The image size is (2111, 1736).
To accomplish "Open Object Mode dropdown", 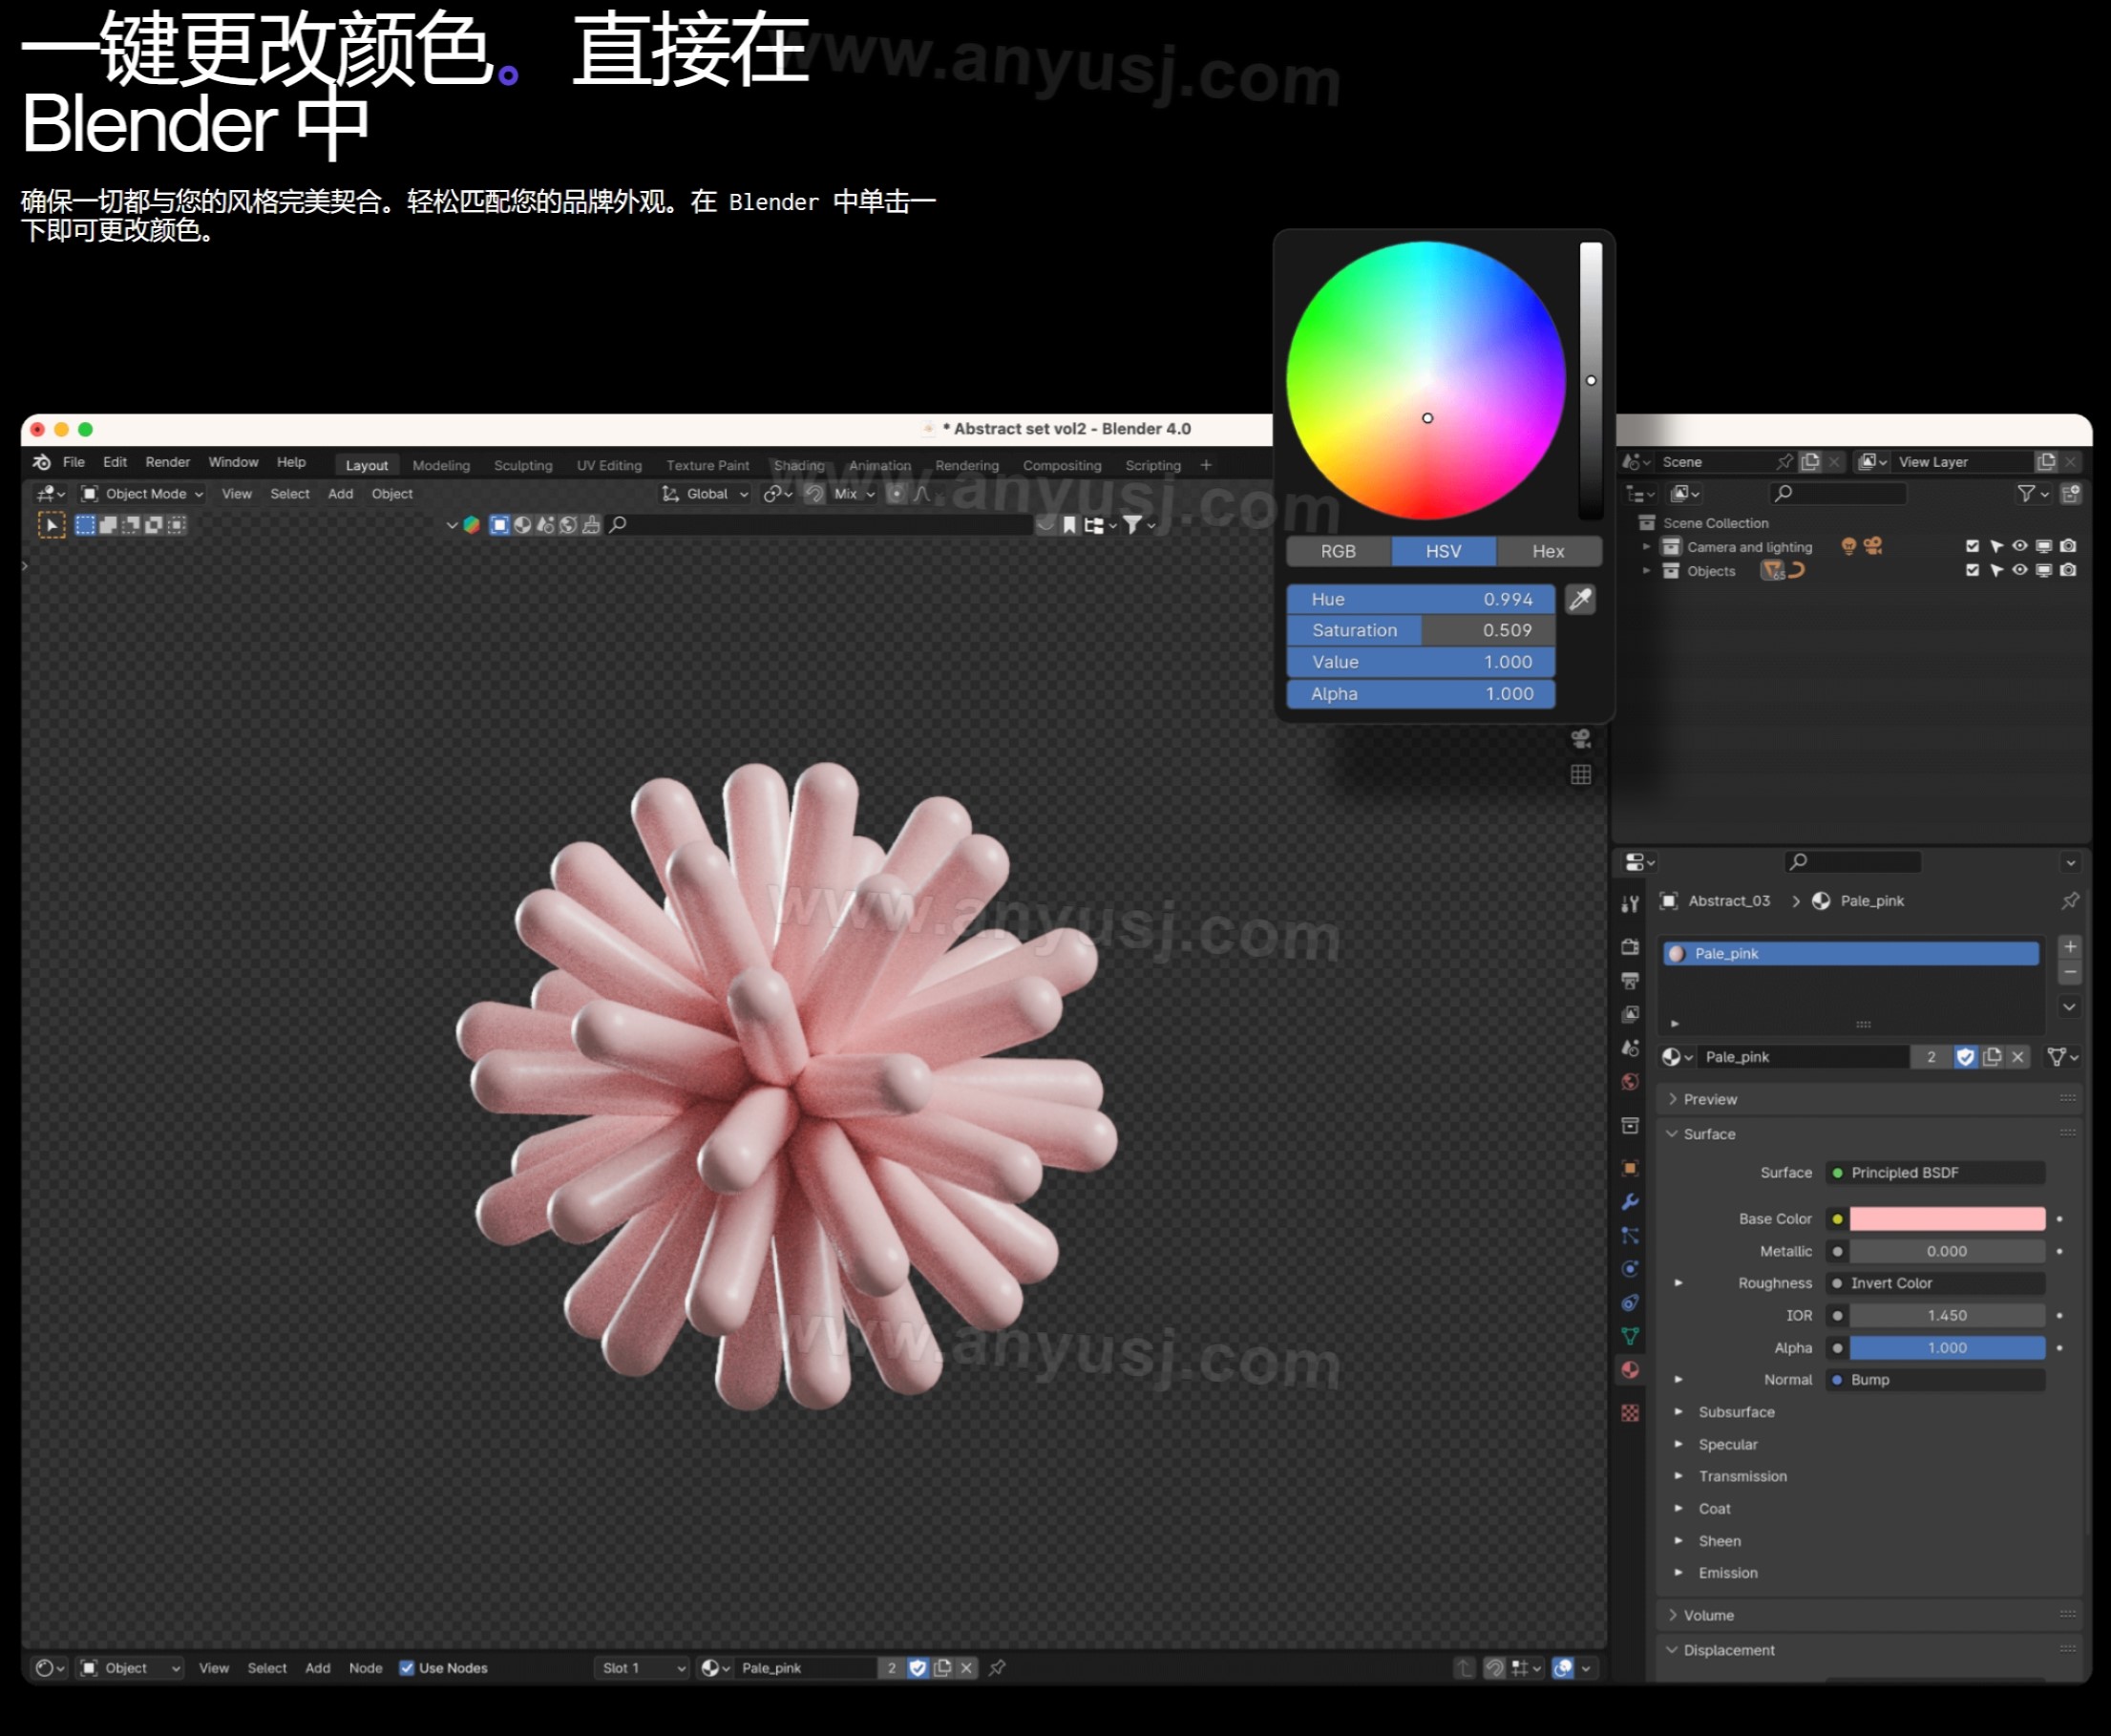I will pyautogui.click(x=142, y=494).
